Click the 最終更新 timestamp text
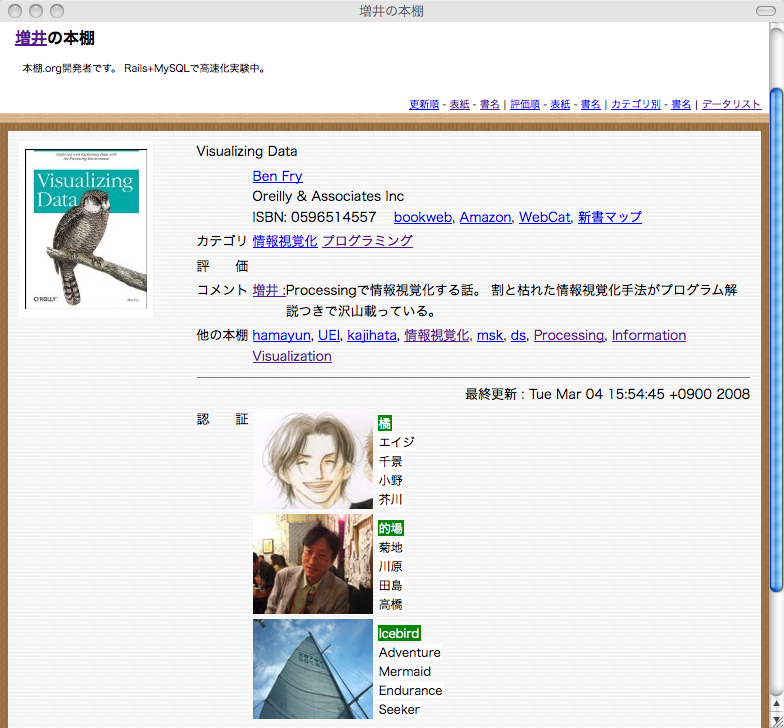 tap(608, 394)
